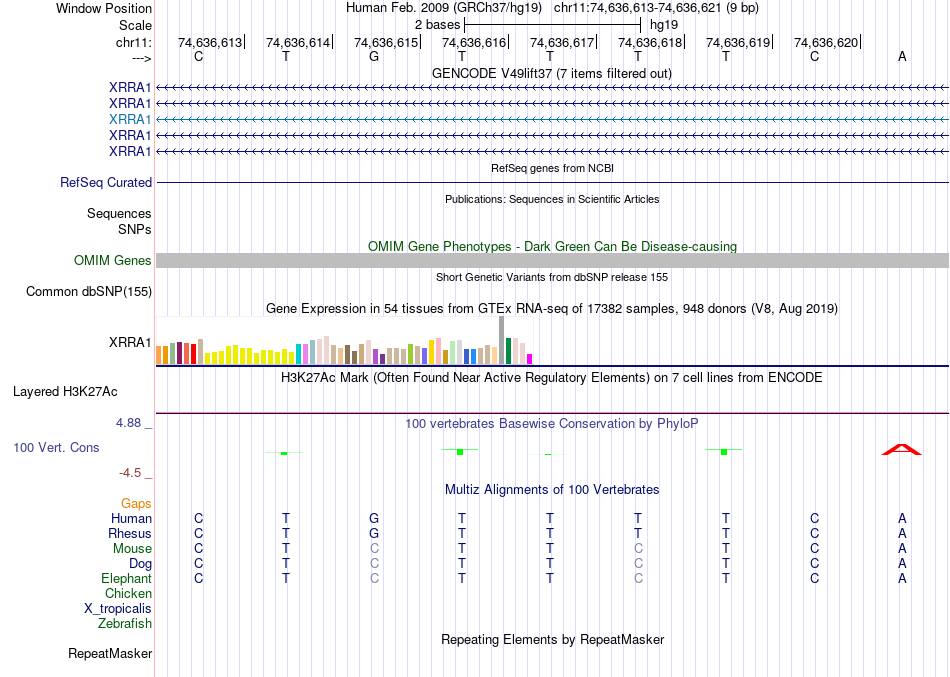950x677 pixels.
Task: Select the Zebrafish alignment row label
Action: pos(125,624)
